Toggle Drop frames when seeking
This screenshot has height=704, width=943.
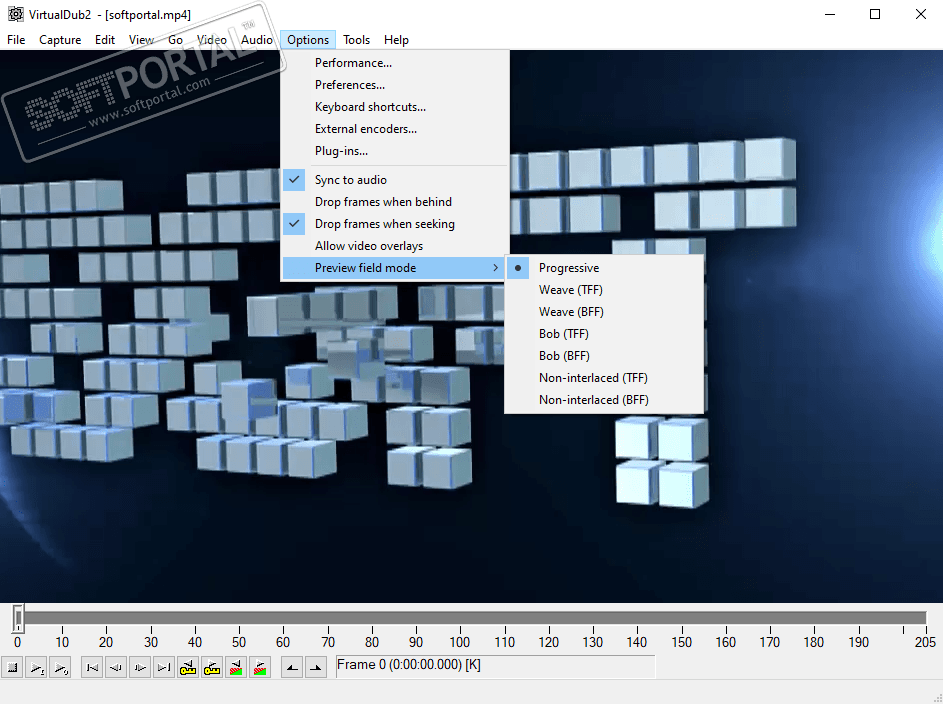[395, 224]
